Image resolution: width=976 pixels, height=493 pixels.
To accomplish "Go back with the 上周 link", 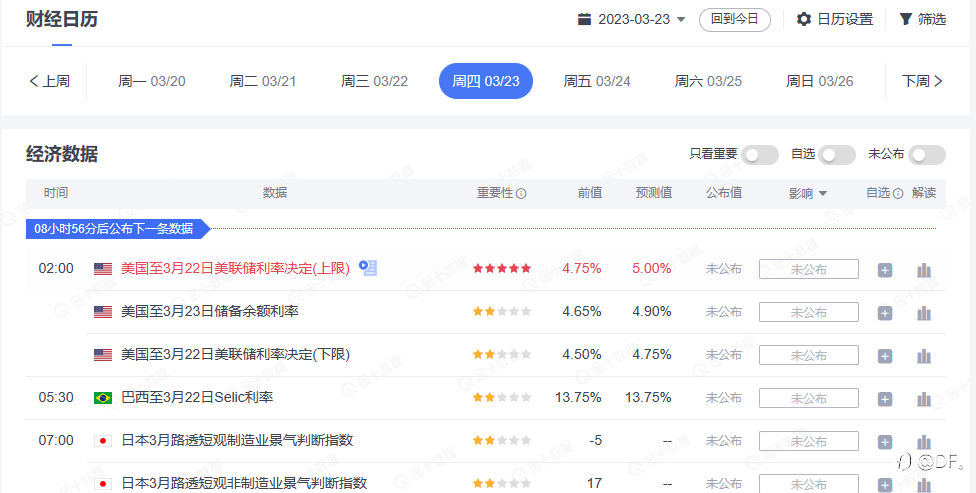I will tap(49, 81).
